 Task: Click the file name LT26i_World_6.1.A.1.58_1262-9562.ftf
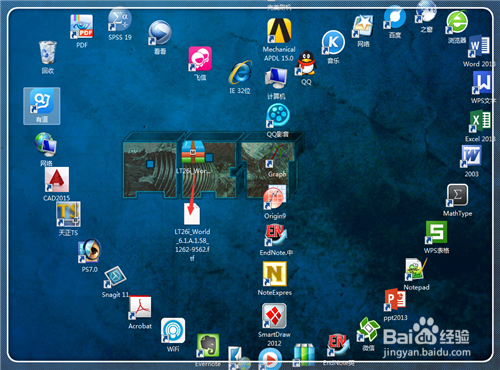click(x=192, y=245)
